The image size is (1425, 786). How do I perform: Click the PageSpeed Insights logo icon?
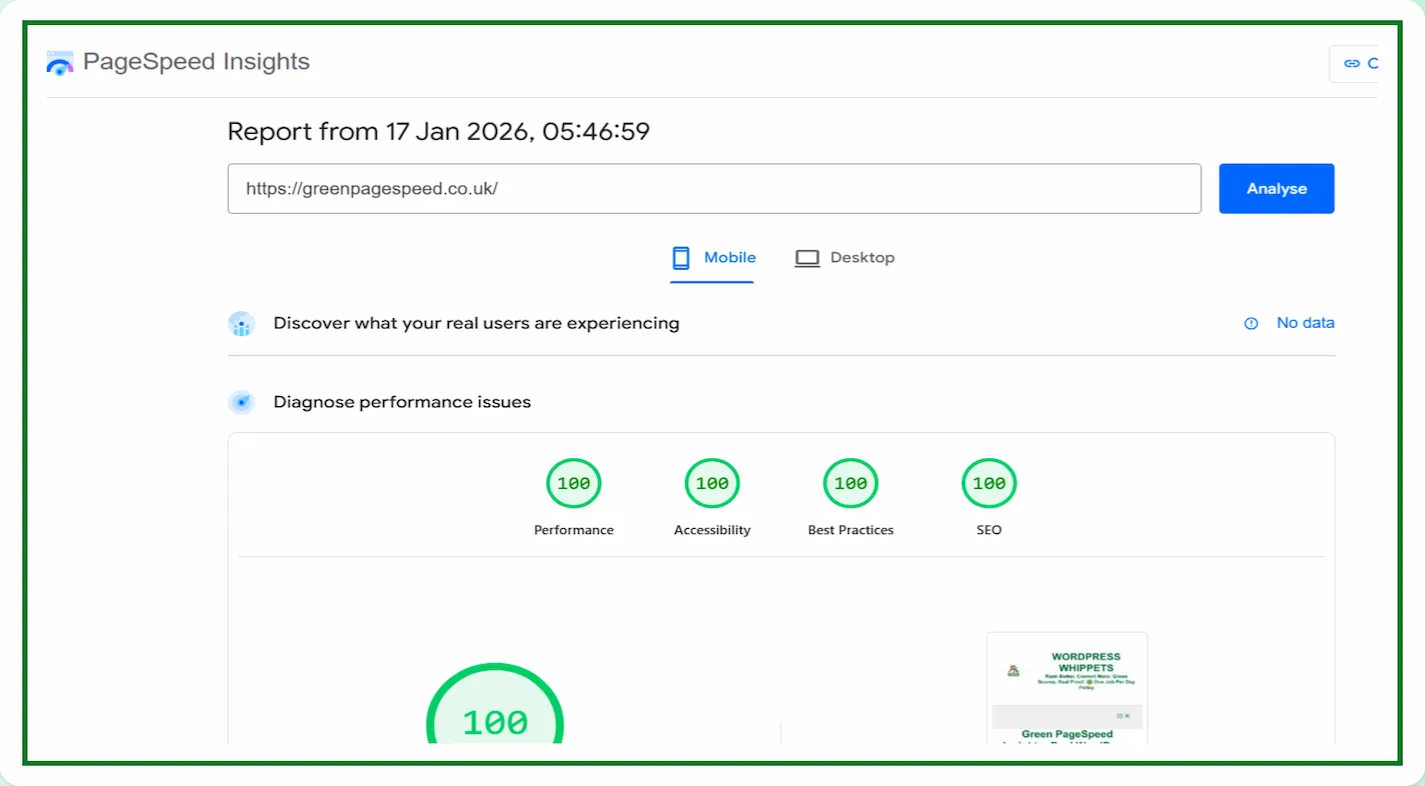point(60,64)
